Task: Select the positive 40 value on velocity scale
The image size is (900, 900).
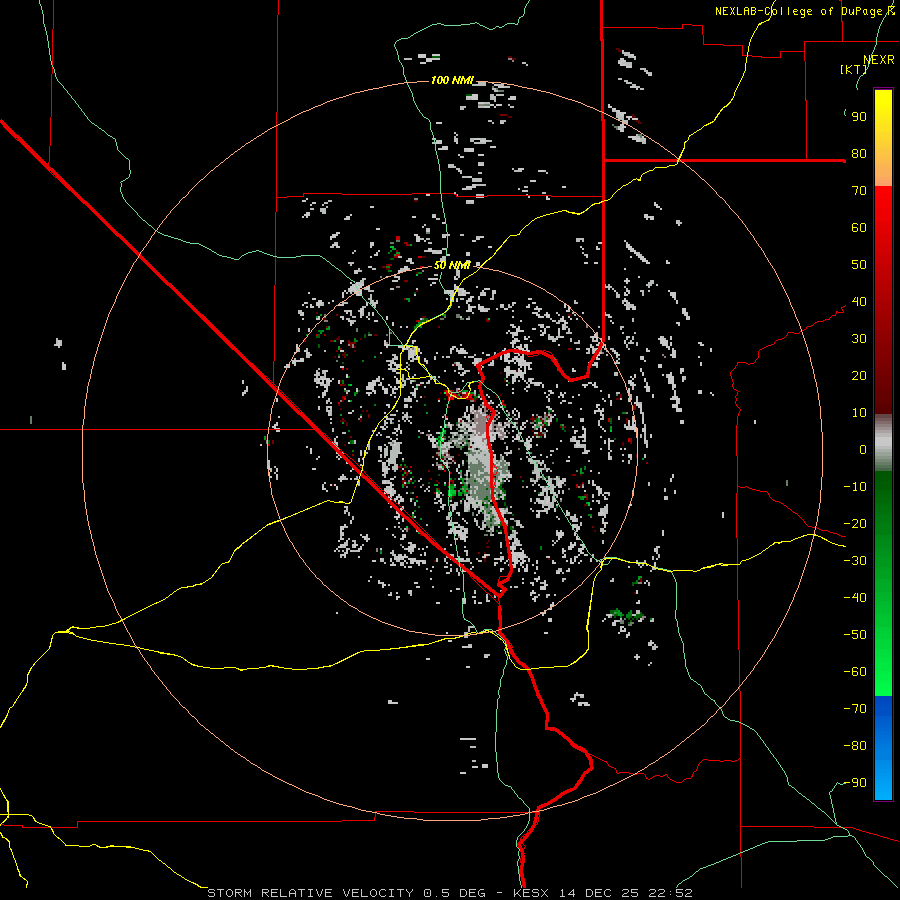Action: (859, 302)
